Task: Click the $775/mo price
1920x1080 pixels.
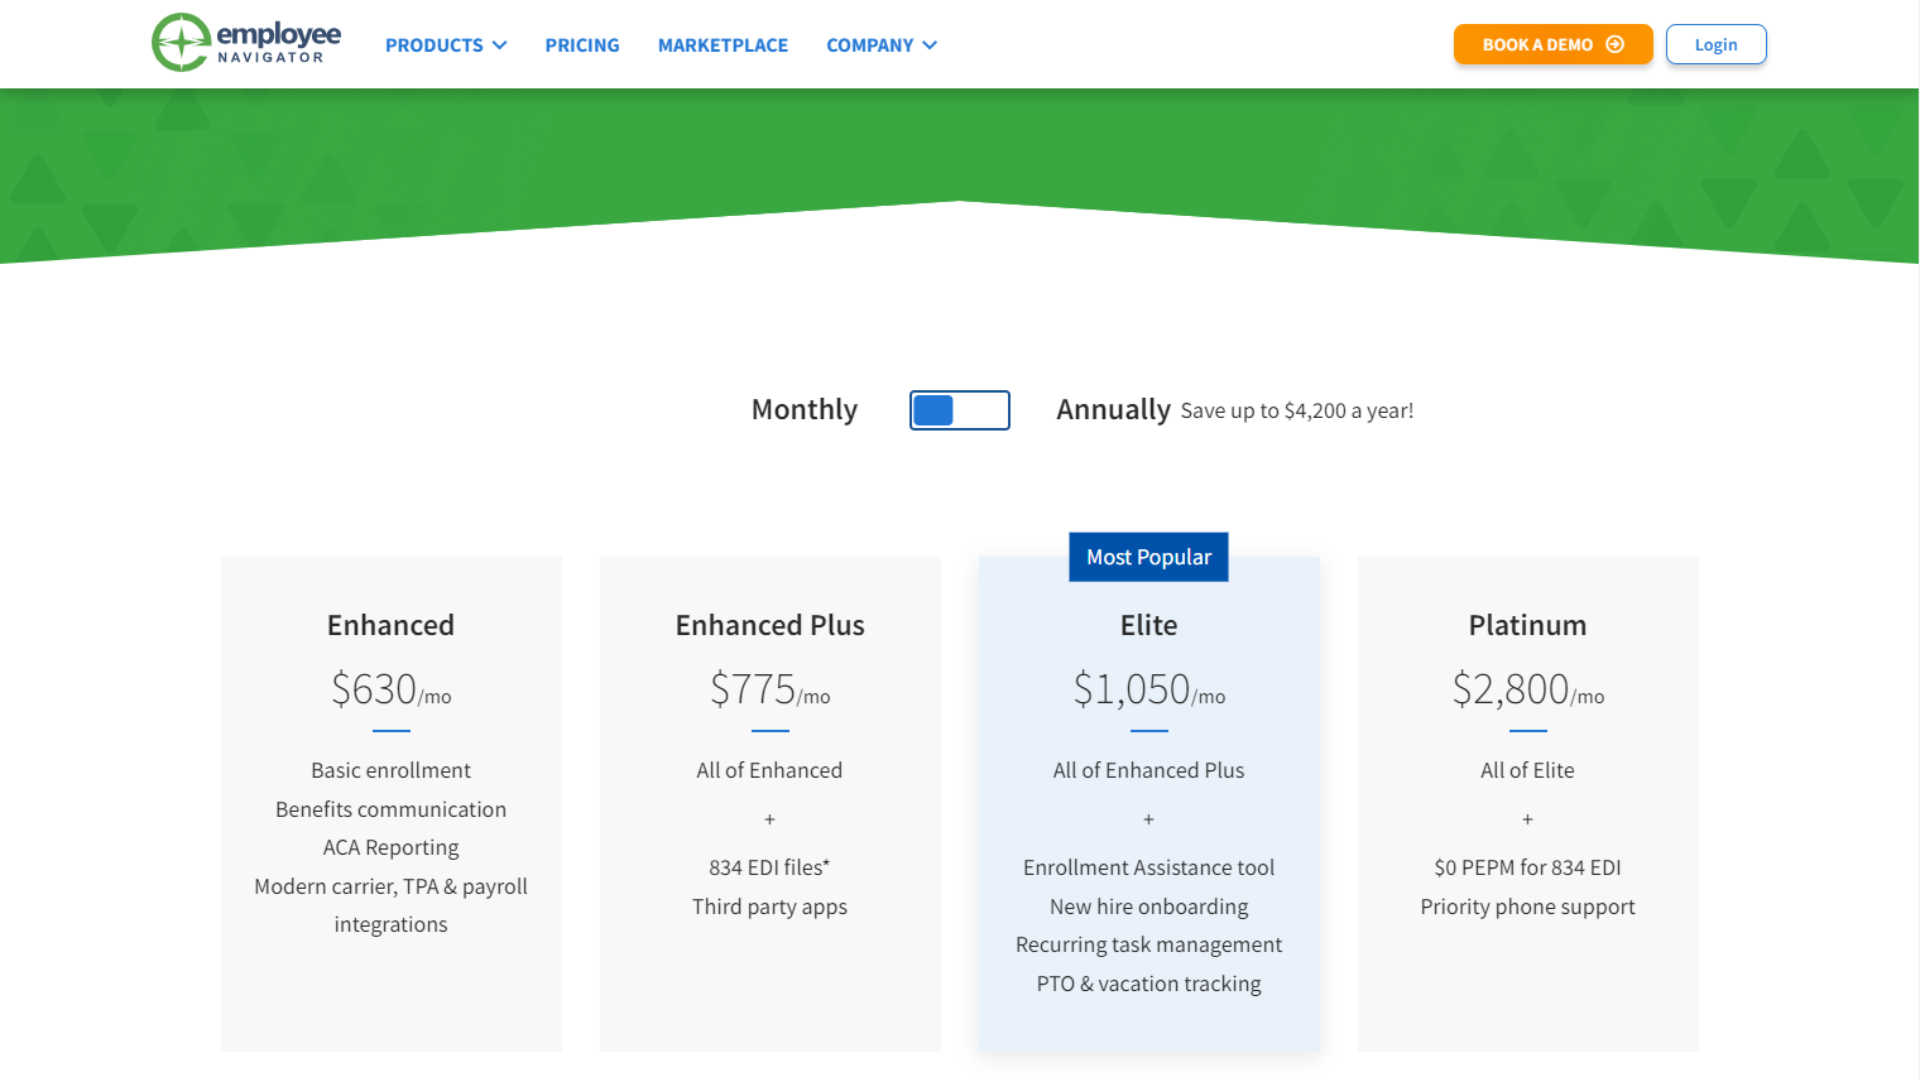Action: 770,689
